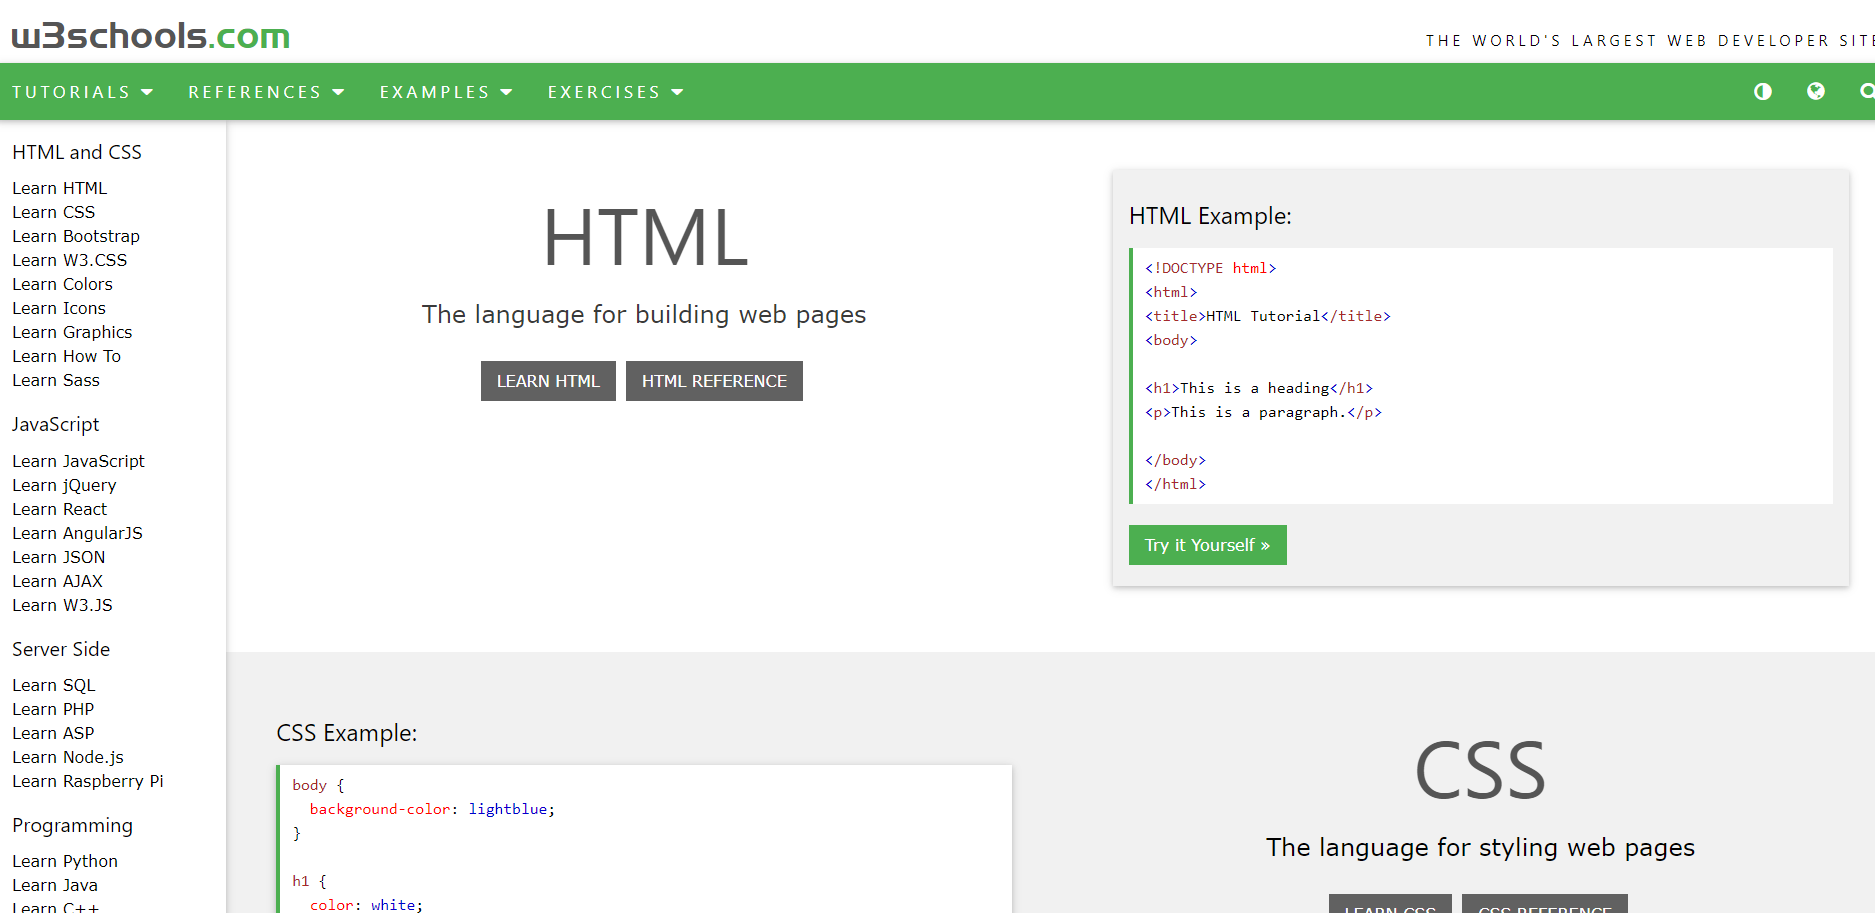Open Learn Colors sidebar link
Image resolution: width=1875 pixels, height=913 pixels.
(62, 284)
